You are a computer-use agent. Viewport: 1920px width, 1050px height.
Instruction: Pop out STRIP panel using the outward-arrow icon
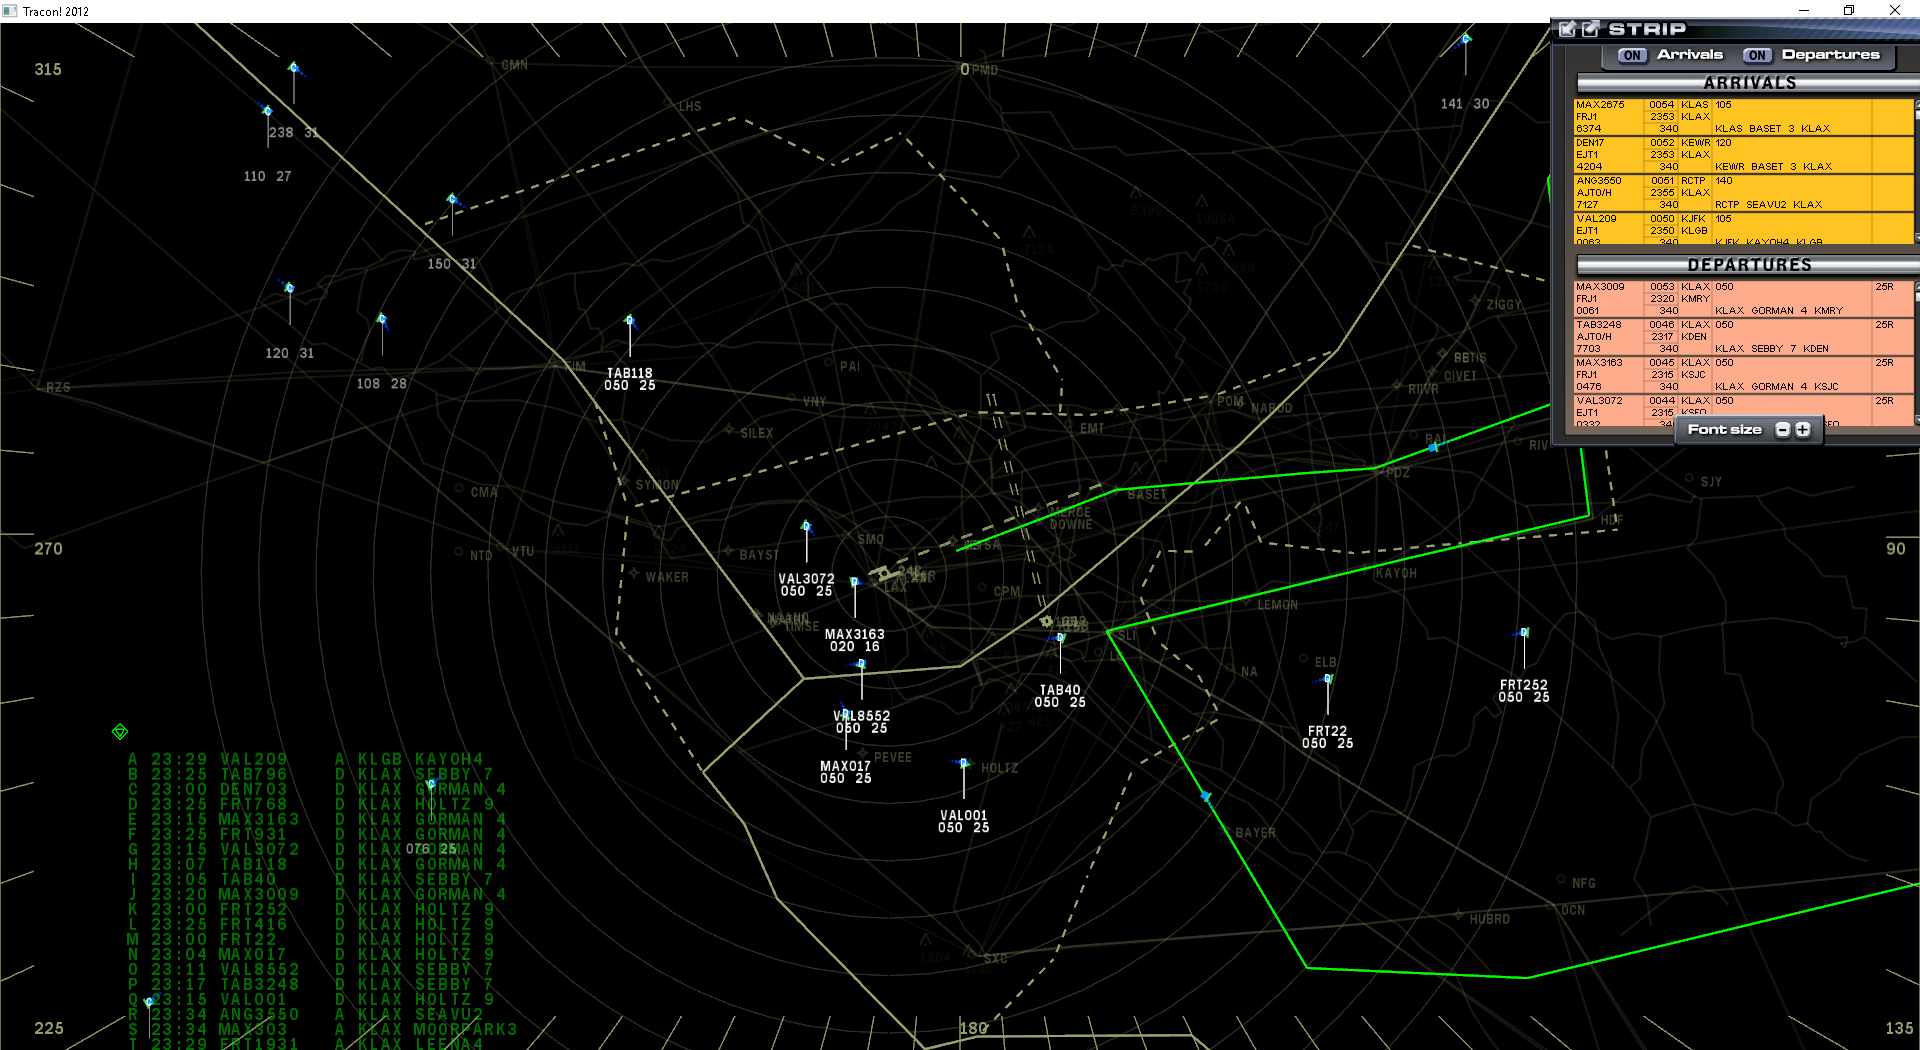pyautogui.click(x=1589, y=29)
